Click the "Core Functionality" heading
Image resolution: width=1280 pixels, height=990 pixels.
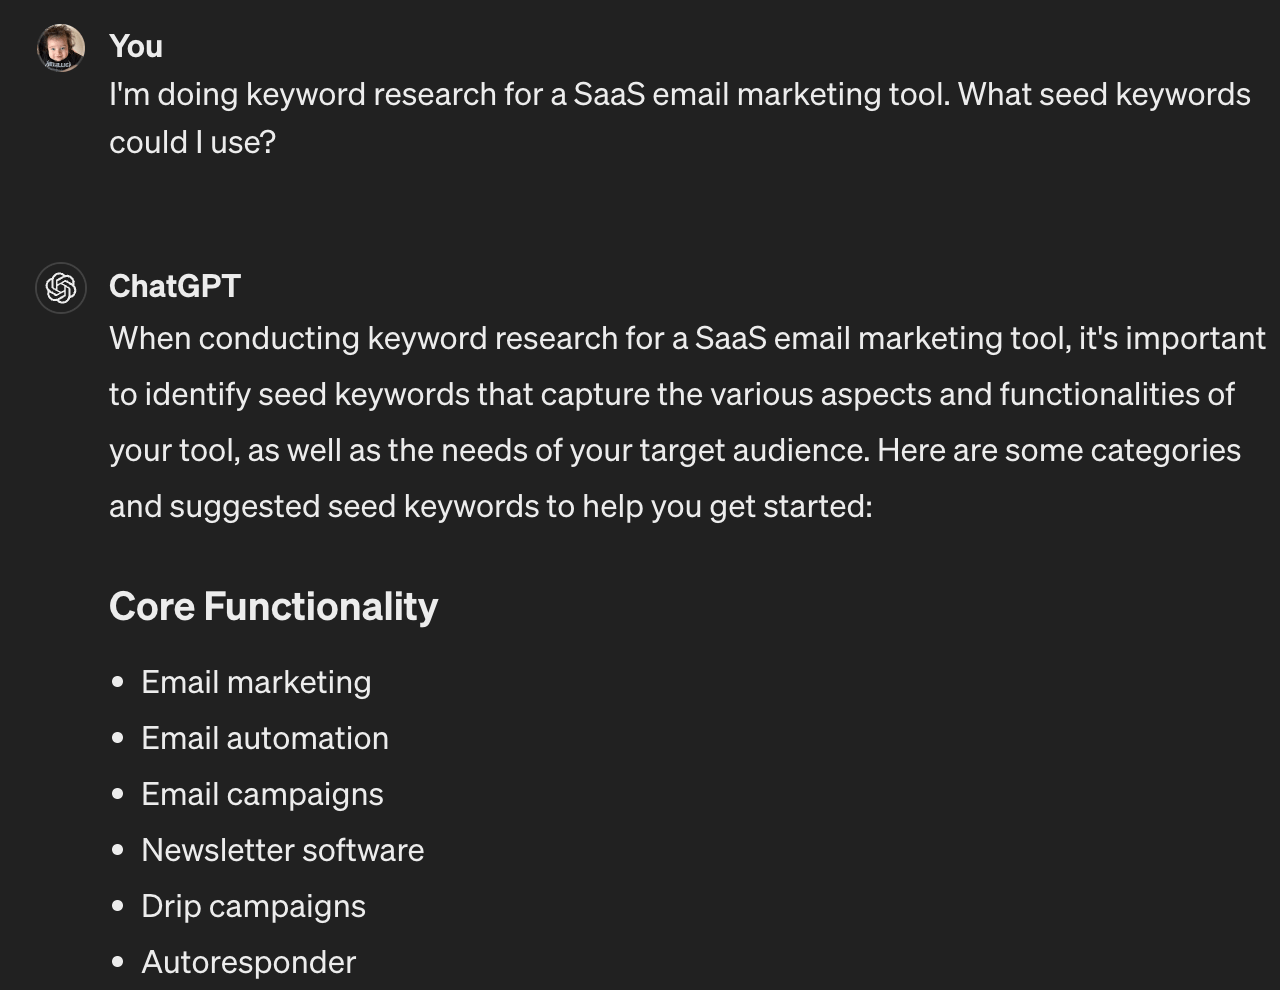pyautogui.click(x=273, y=606)
